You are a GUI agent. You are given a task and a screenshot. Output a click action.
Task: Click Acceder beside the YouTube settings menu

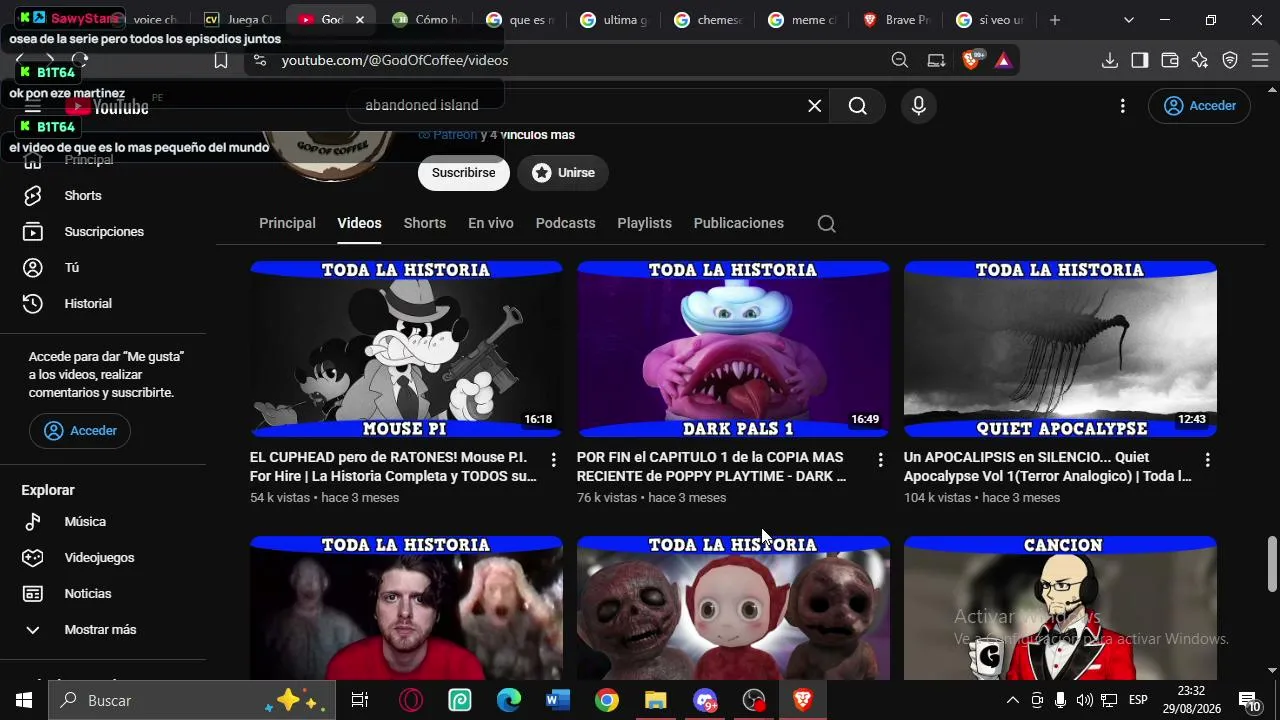coord(1199,106)
